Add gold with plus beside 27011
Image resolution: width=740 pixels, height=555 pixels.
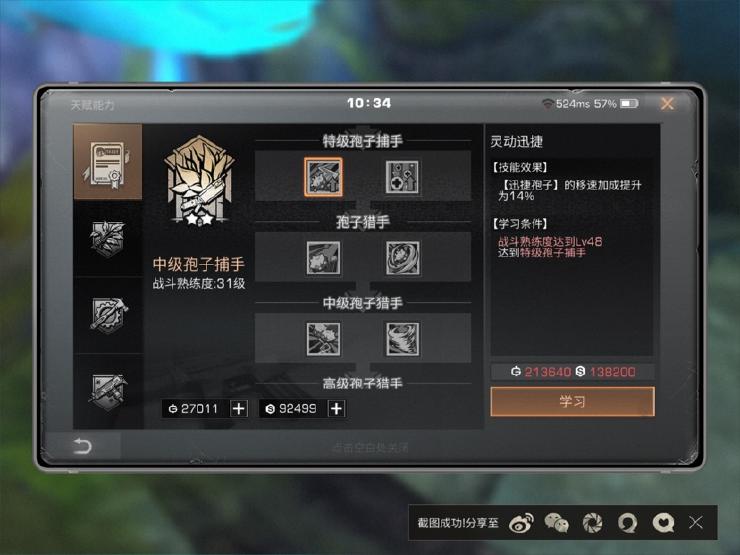[239, 409]
